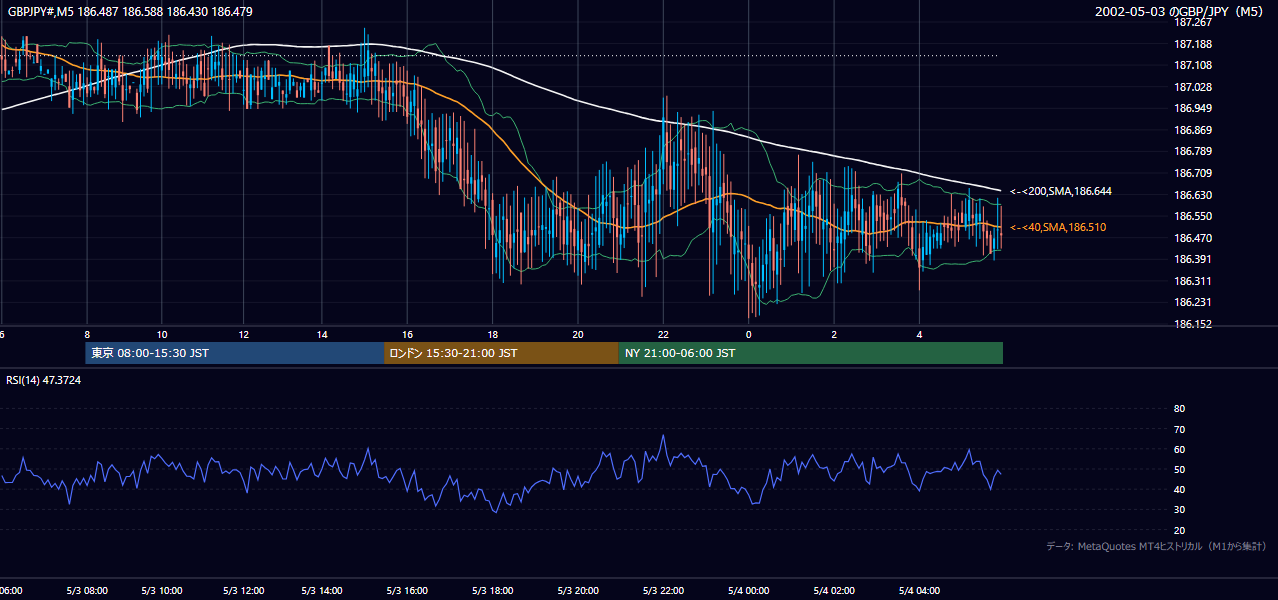This screenshot has height=600, width=1278.
Task: Click the 東京 08:00-15:30 JST session bar
Action: click(235, 353)
